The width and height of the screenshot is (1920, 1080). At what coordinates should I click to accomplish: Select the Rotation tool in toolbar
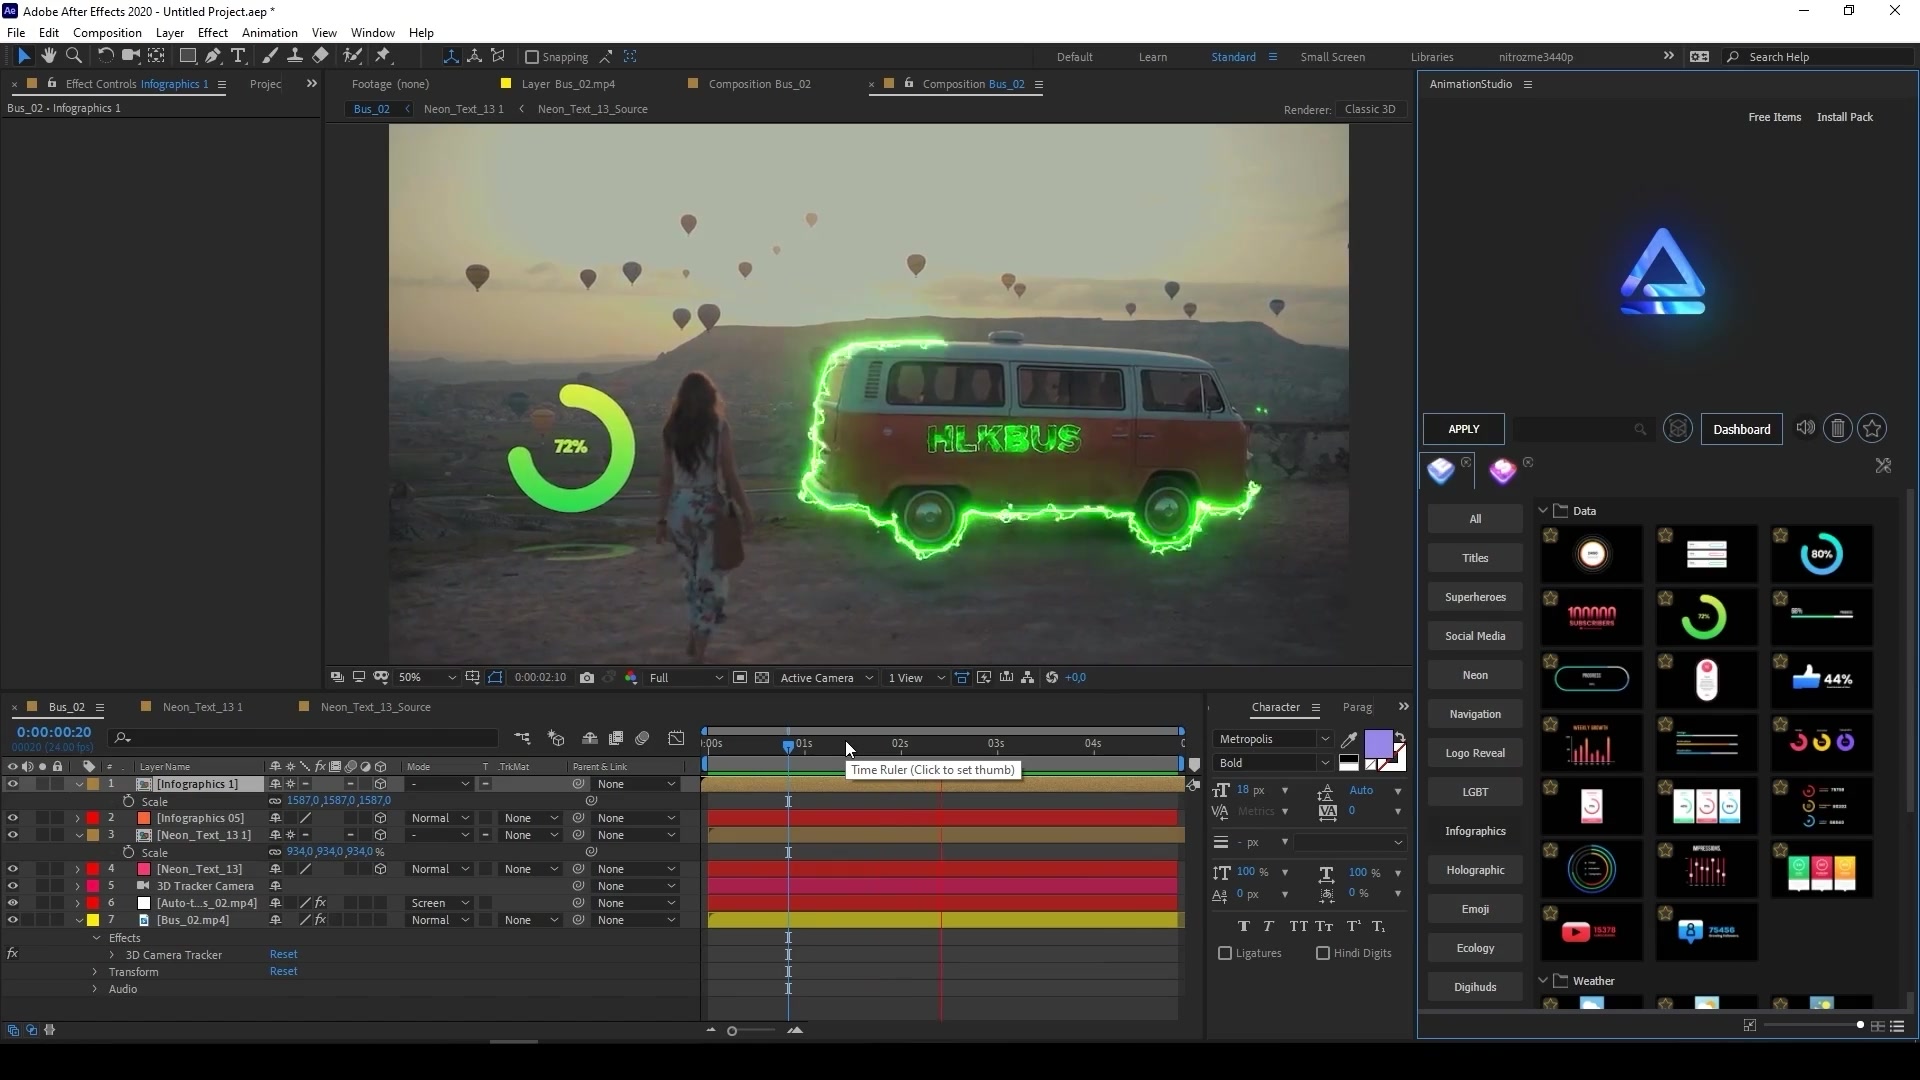pyautogui.click(x=103, y=55)
